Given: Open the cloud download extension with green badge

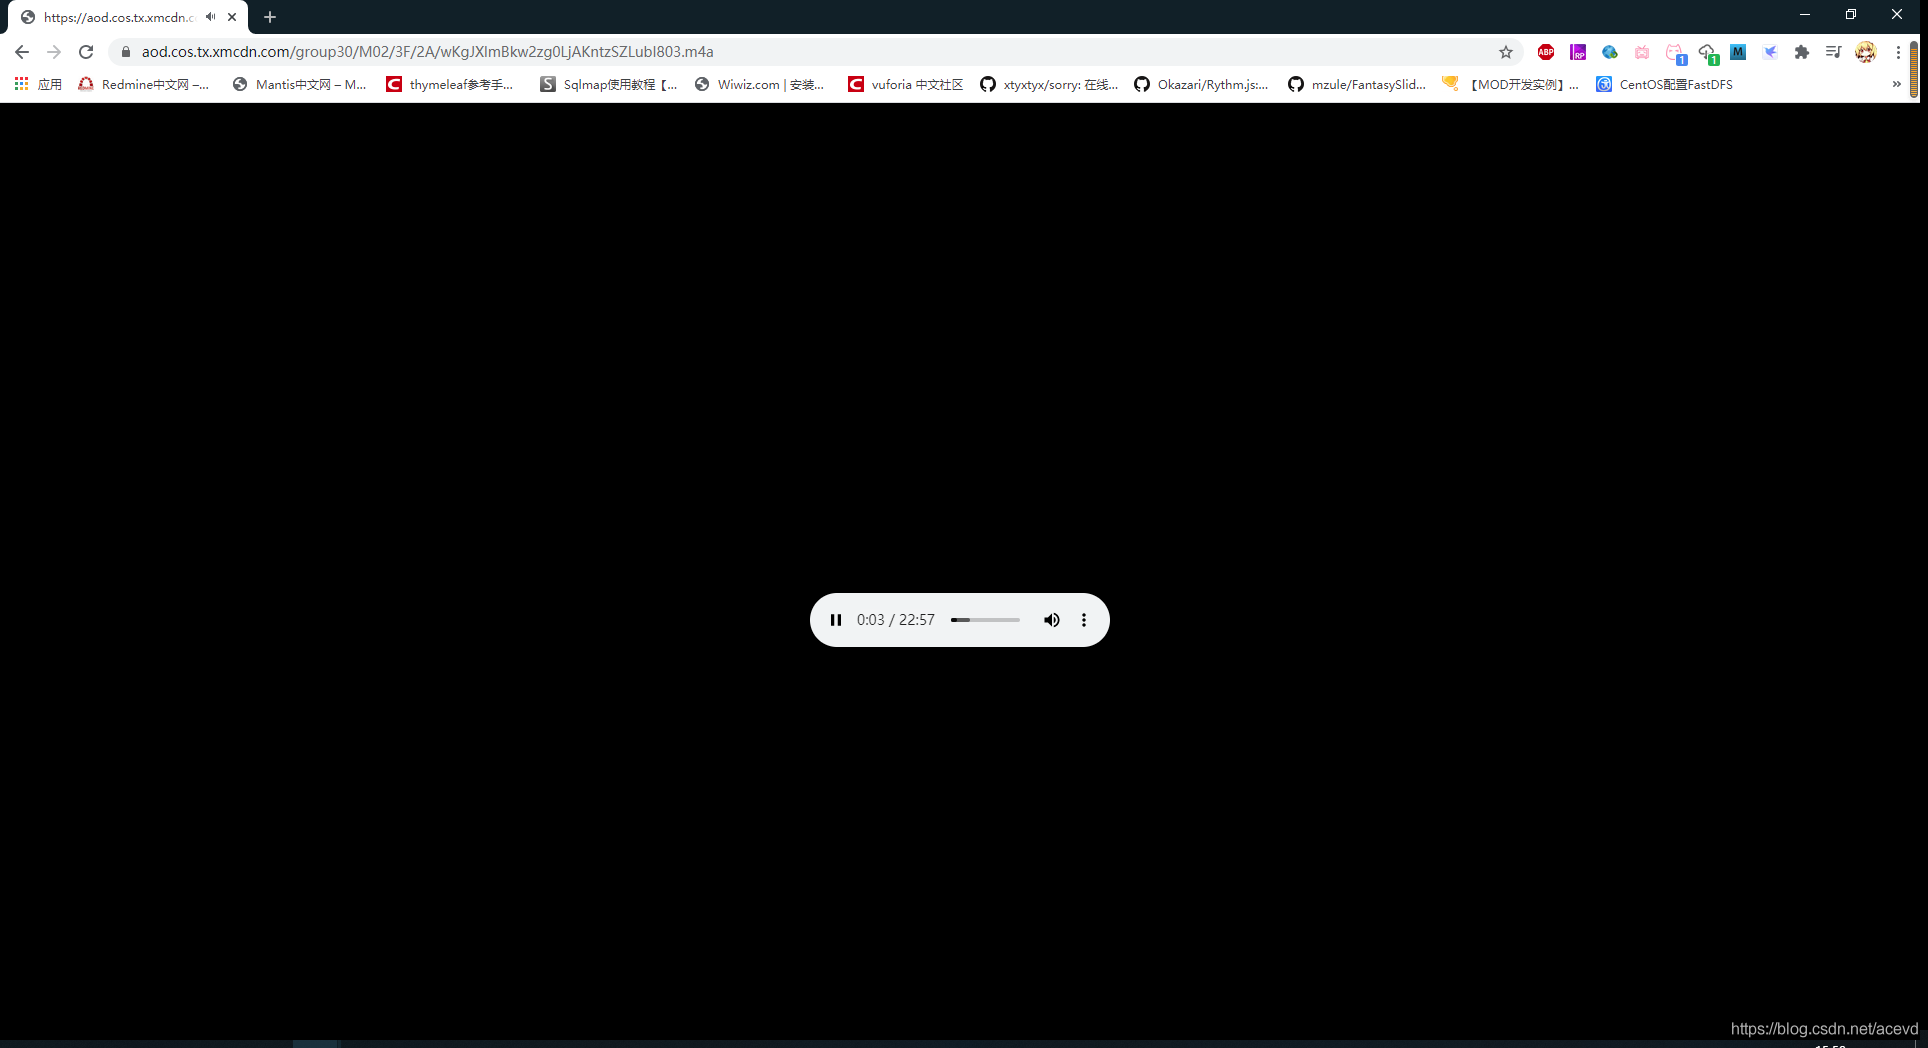Looking at the screenshot, I should pos(1707,53).
